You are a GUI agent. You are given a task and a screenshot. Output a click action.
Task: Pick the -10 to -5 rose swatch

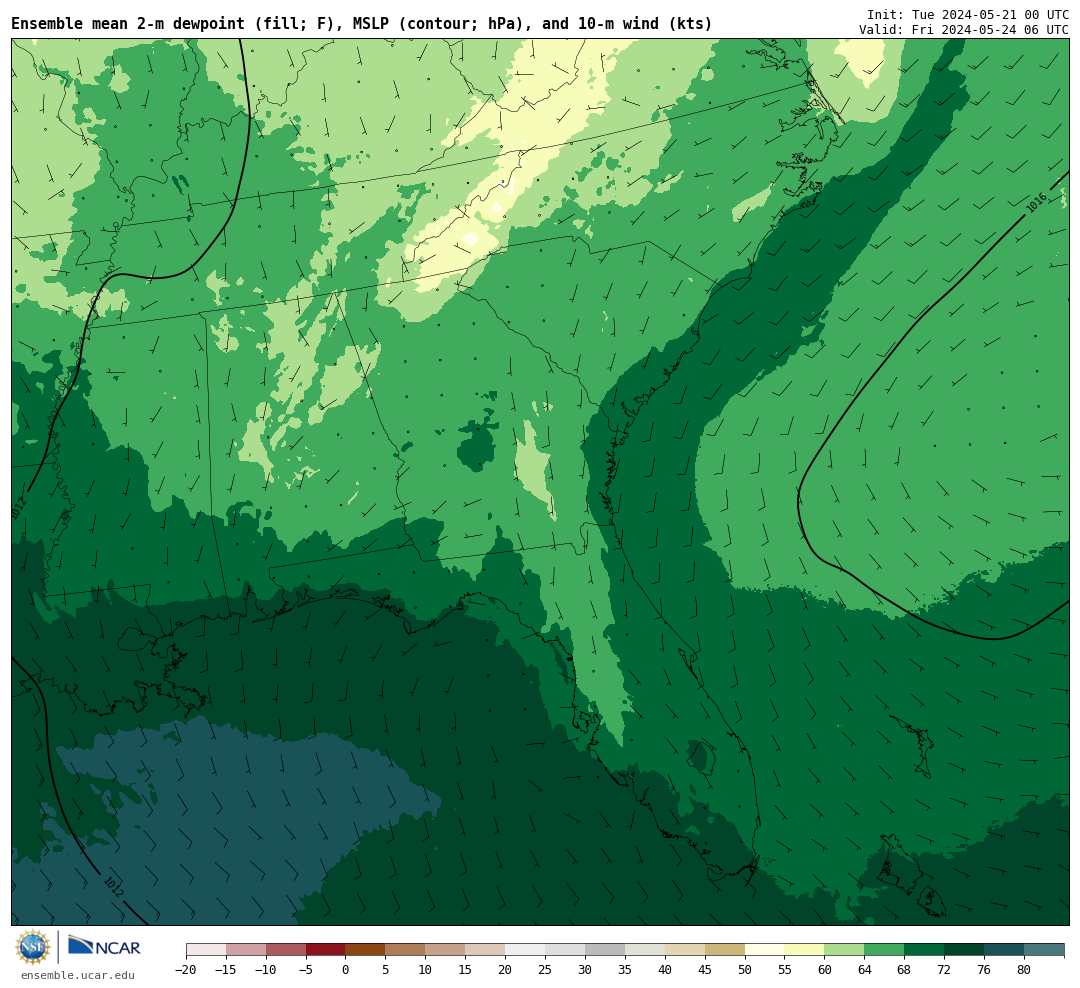[x=286, y=950]
